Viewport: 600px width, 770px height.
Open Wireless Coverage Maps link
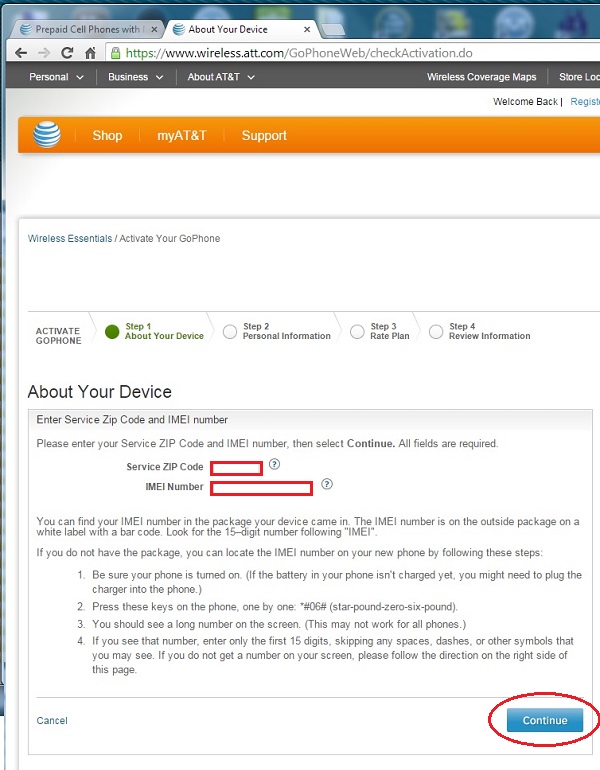(481, 77)
